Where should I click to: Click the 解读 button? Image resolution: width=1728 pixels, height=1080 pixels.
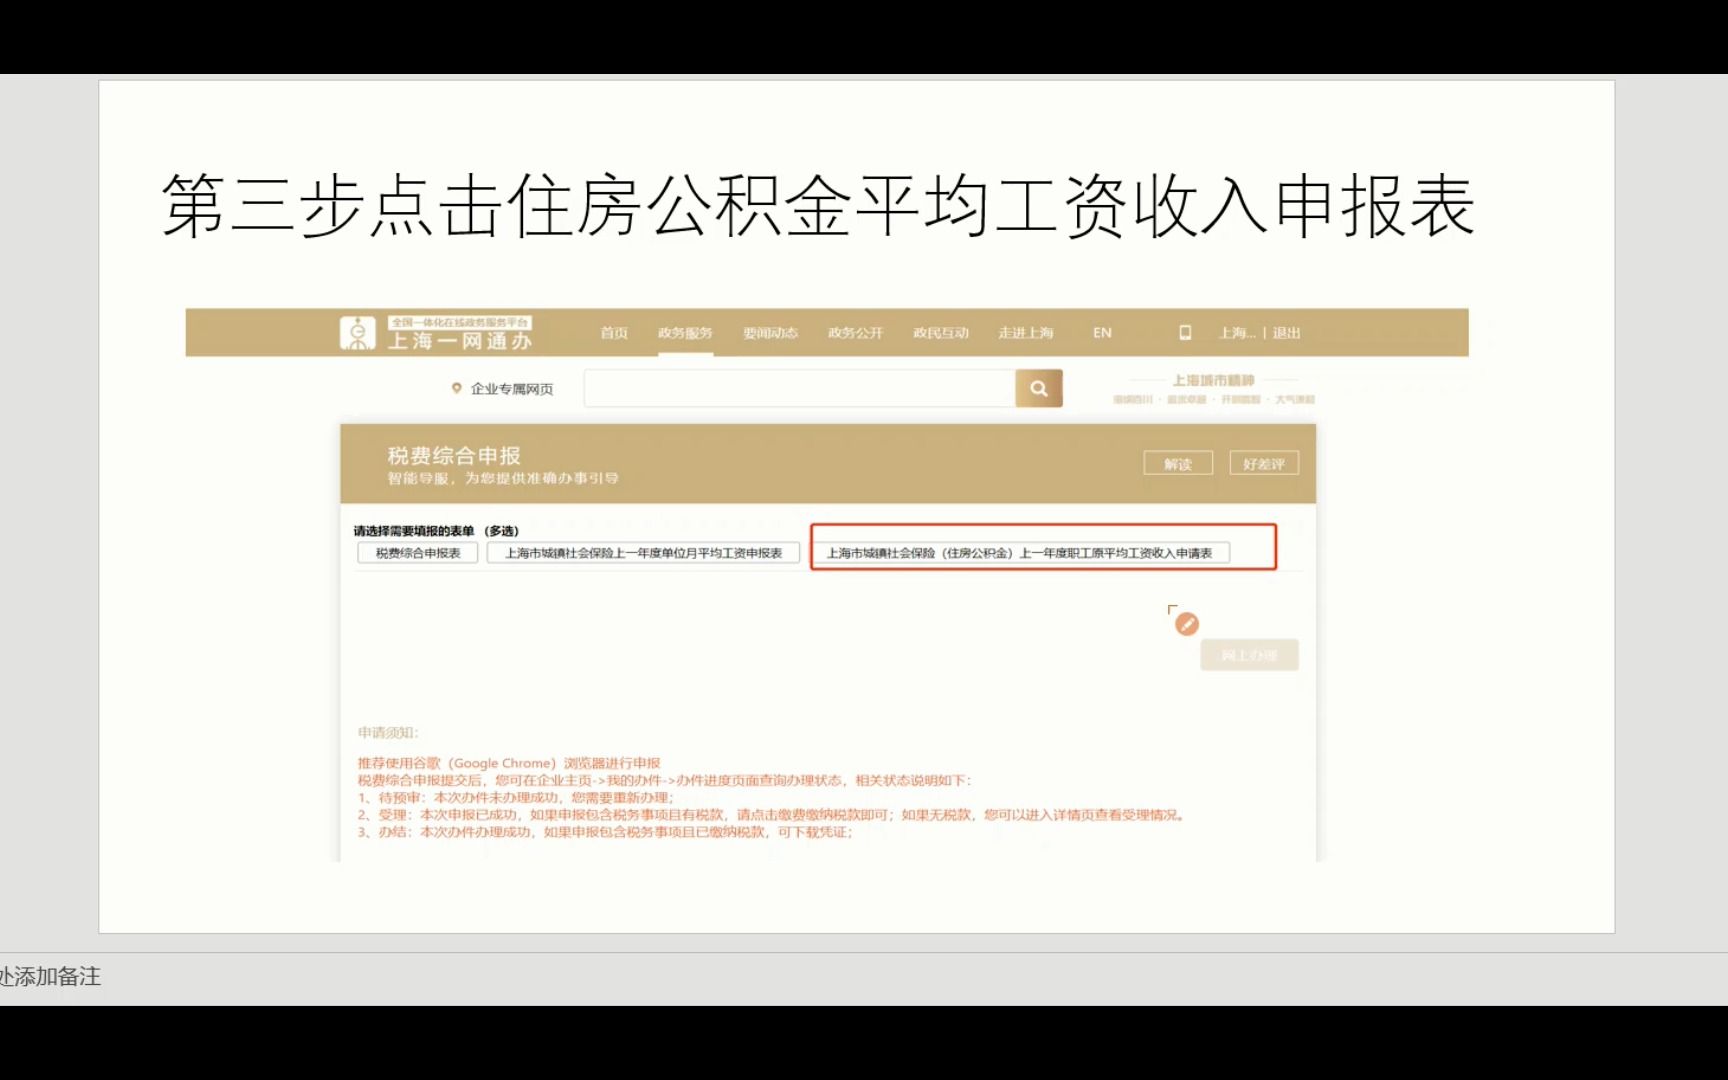[1178, 464]
